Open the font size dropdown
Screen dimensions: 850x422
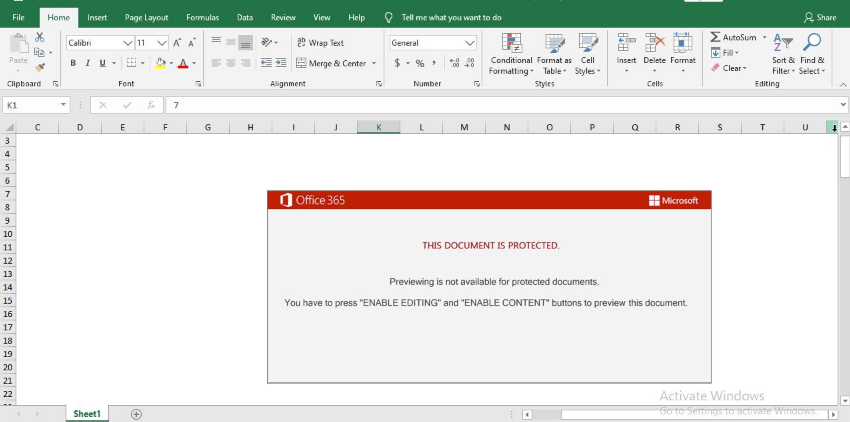(162, 43)
